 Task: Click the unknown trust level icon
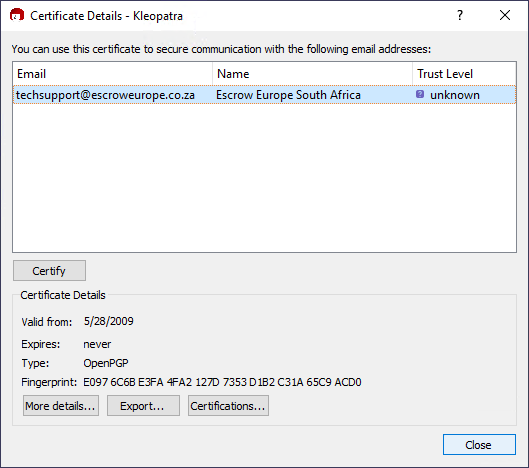click(x=420, y=94)
